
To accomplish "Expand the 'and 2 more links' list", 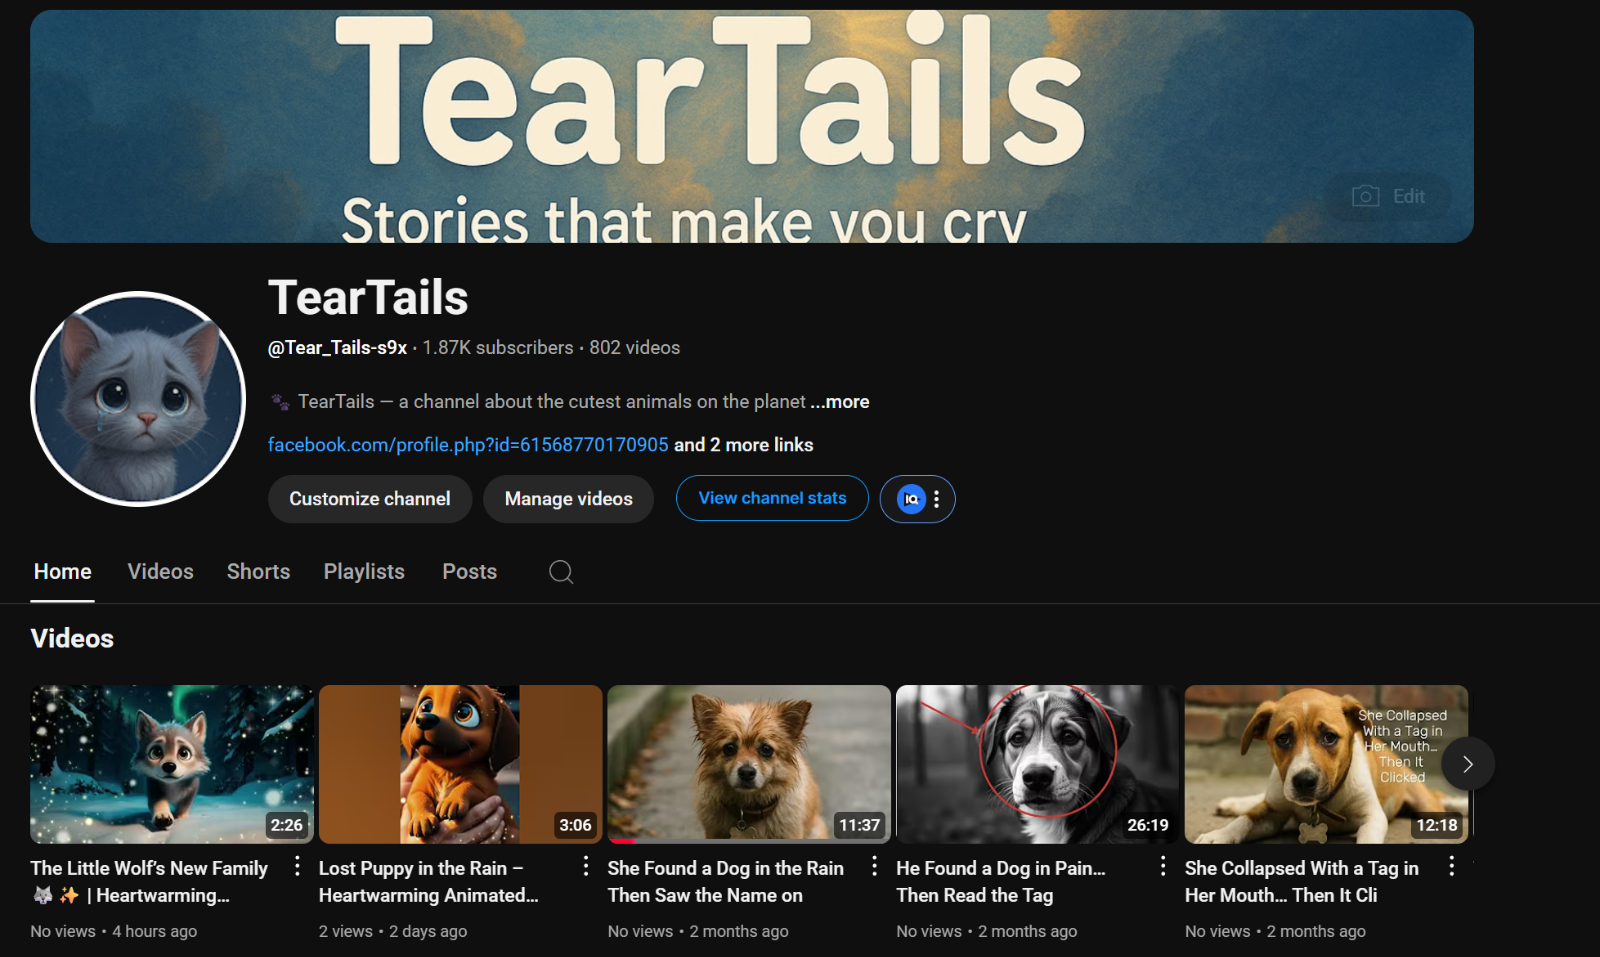I will [743, 445].
